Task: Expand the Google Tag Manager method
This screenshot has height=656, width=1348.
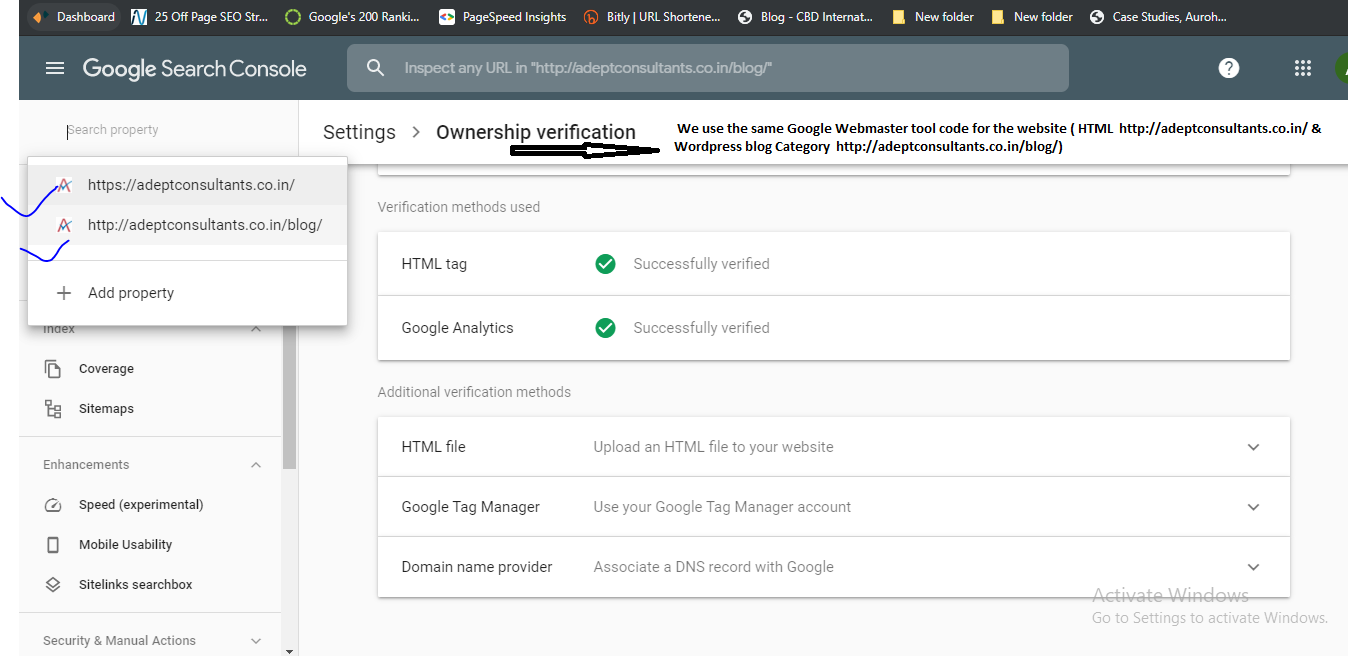Action: [1253, 507]
